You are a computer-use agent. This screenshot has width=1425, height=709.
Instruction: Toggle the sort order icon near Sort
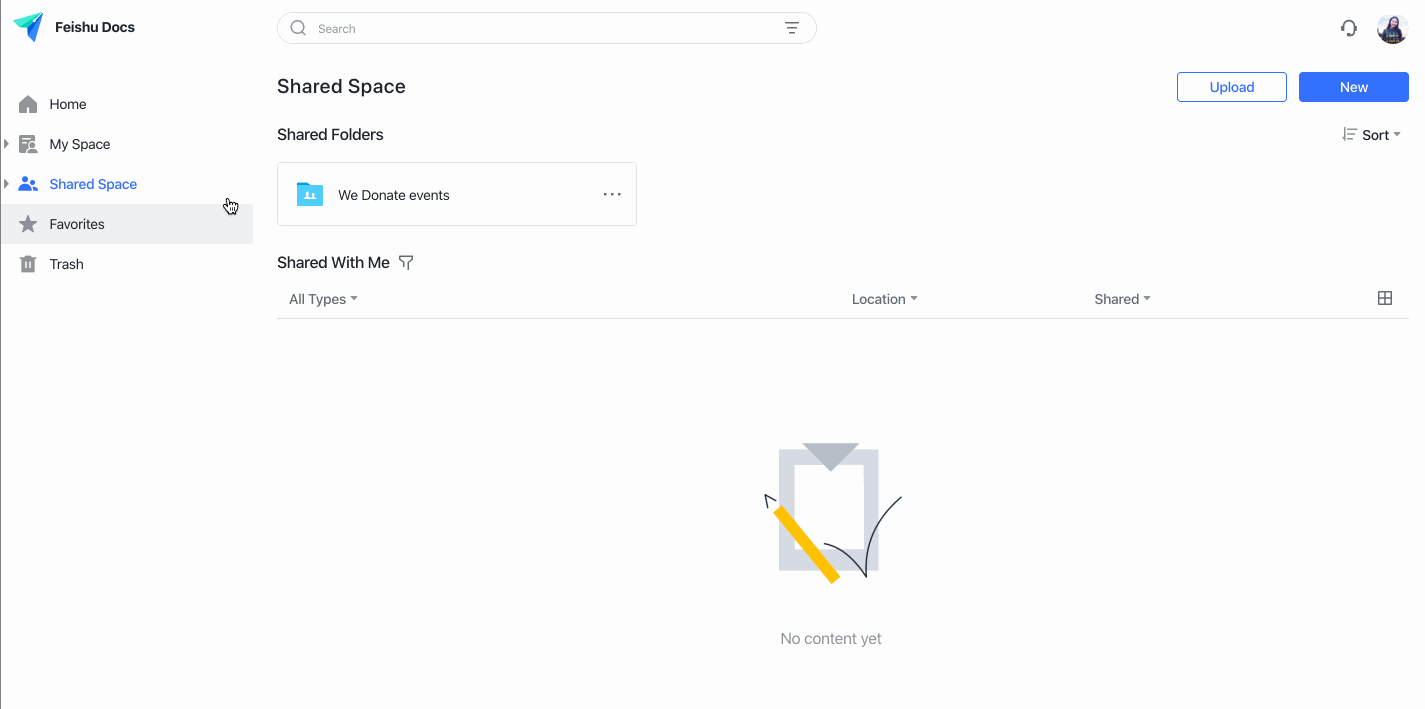(1349, 134)
